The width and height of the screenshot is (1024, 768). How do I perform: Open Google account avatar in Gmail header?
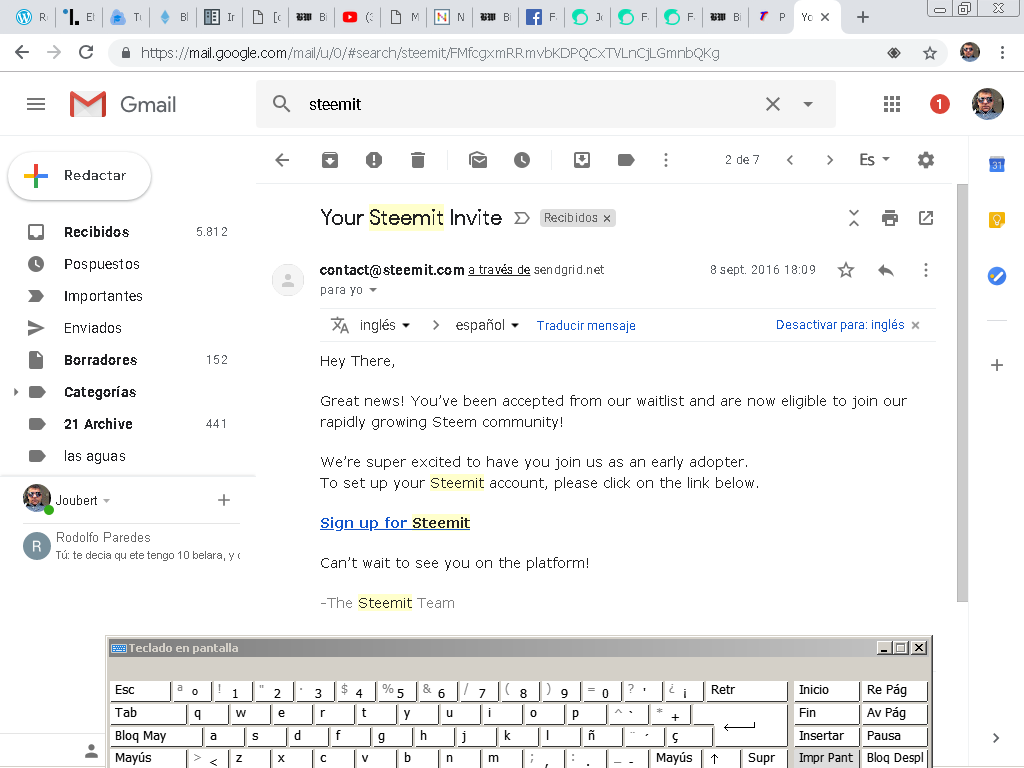(987, 104)
